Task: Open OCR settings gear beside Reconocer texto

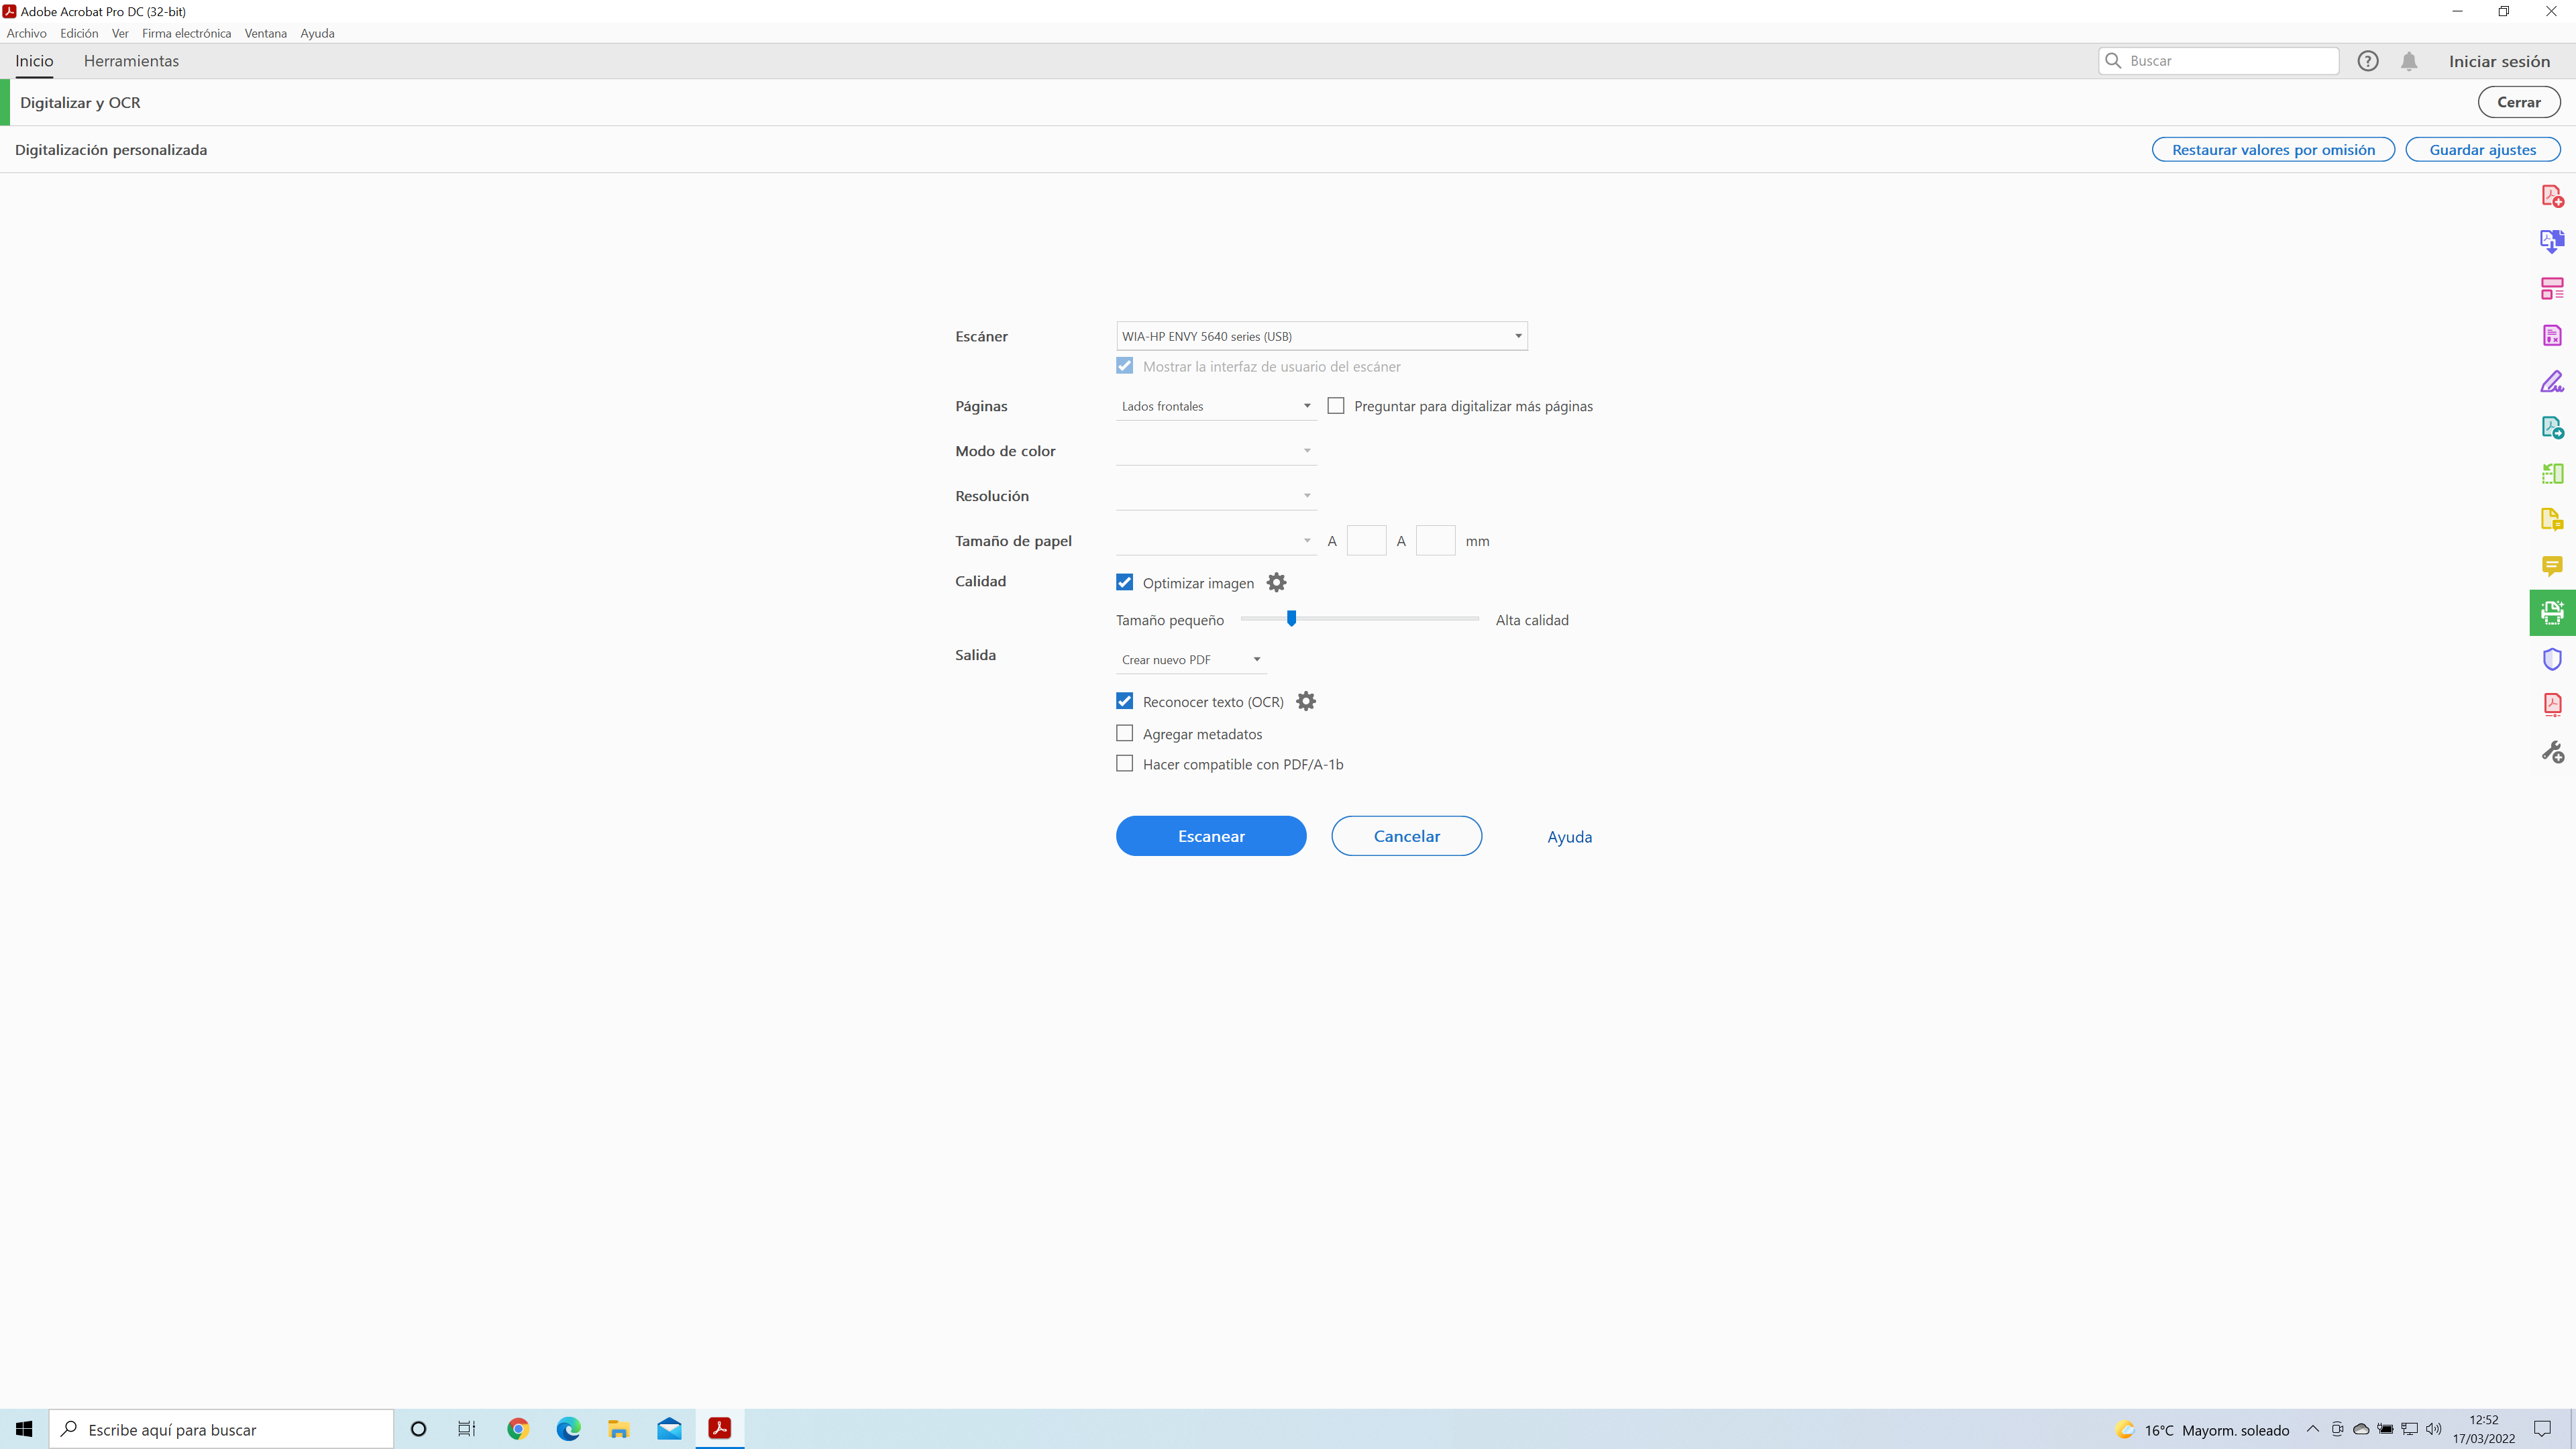Action: point(1306,701)
